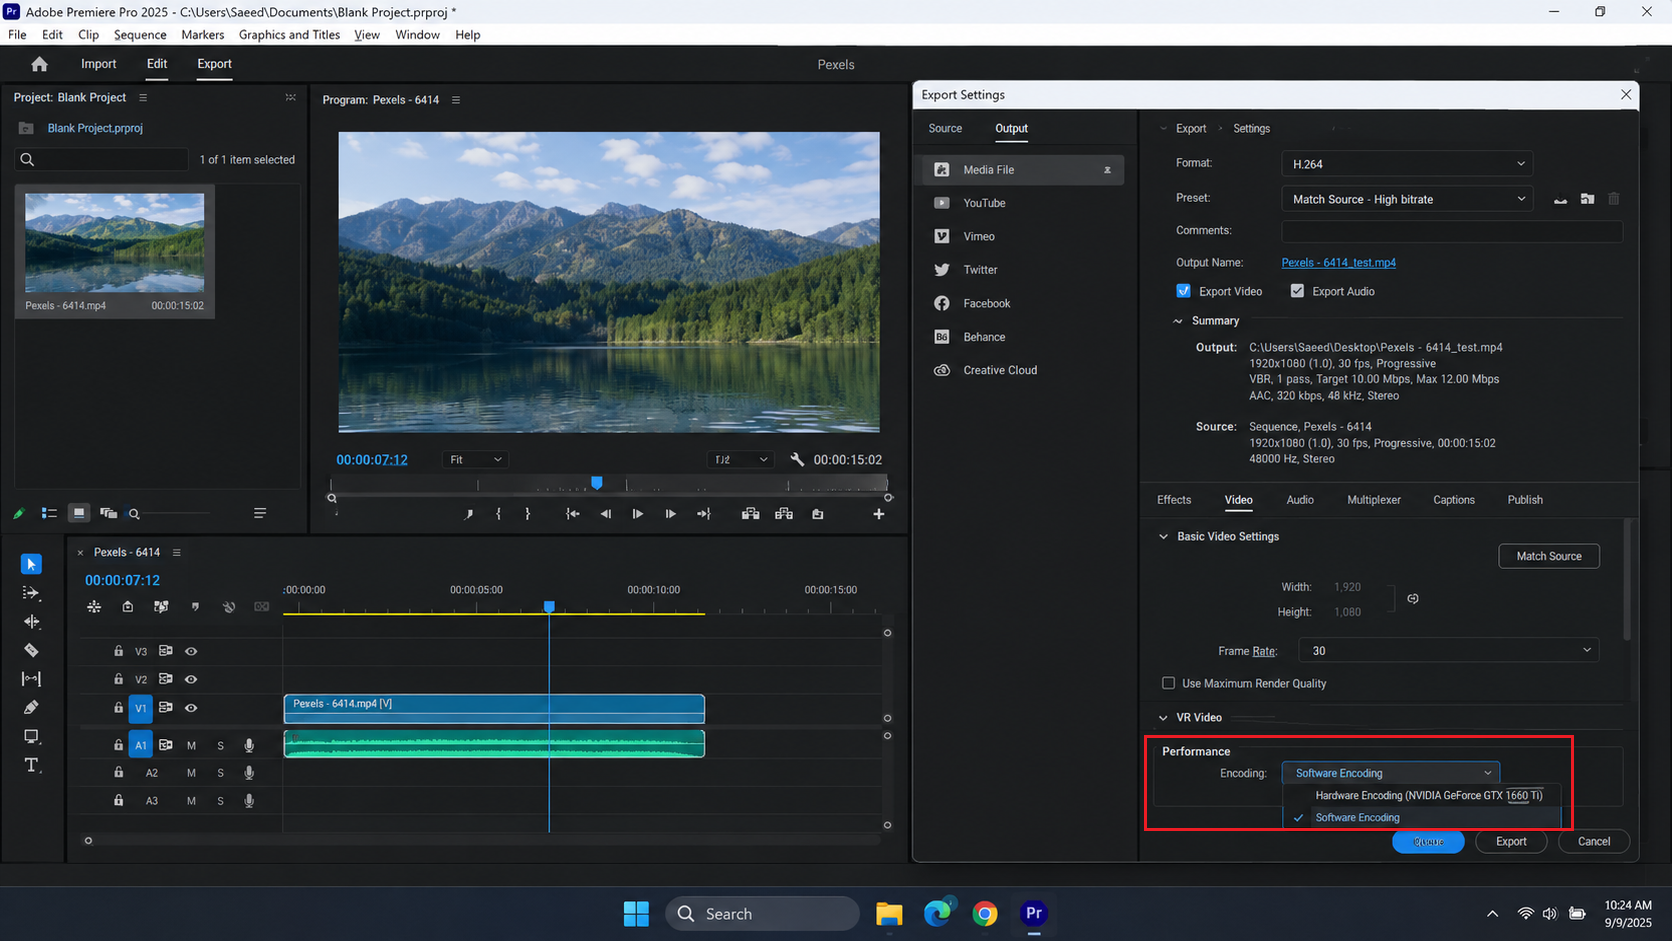Switch to the Source tab

(945, 128)
